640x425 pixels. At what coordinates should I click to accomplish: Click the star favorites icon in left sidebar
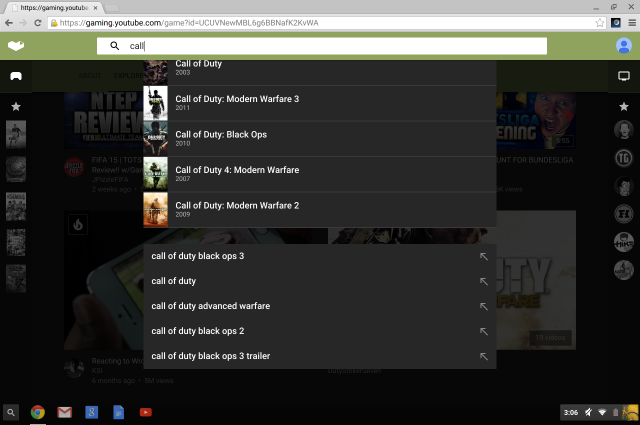16,106
